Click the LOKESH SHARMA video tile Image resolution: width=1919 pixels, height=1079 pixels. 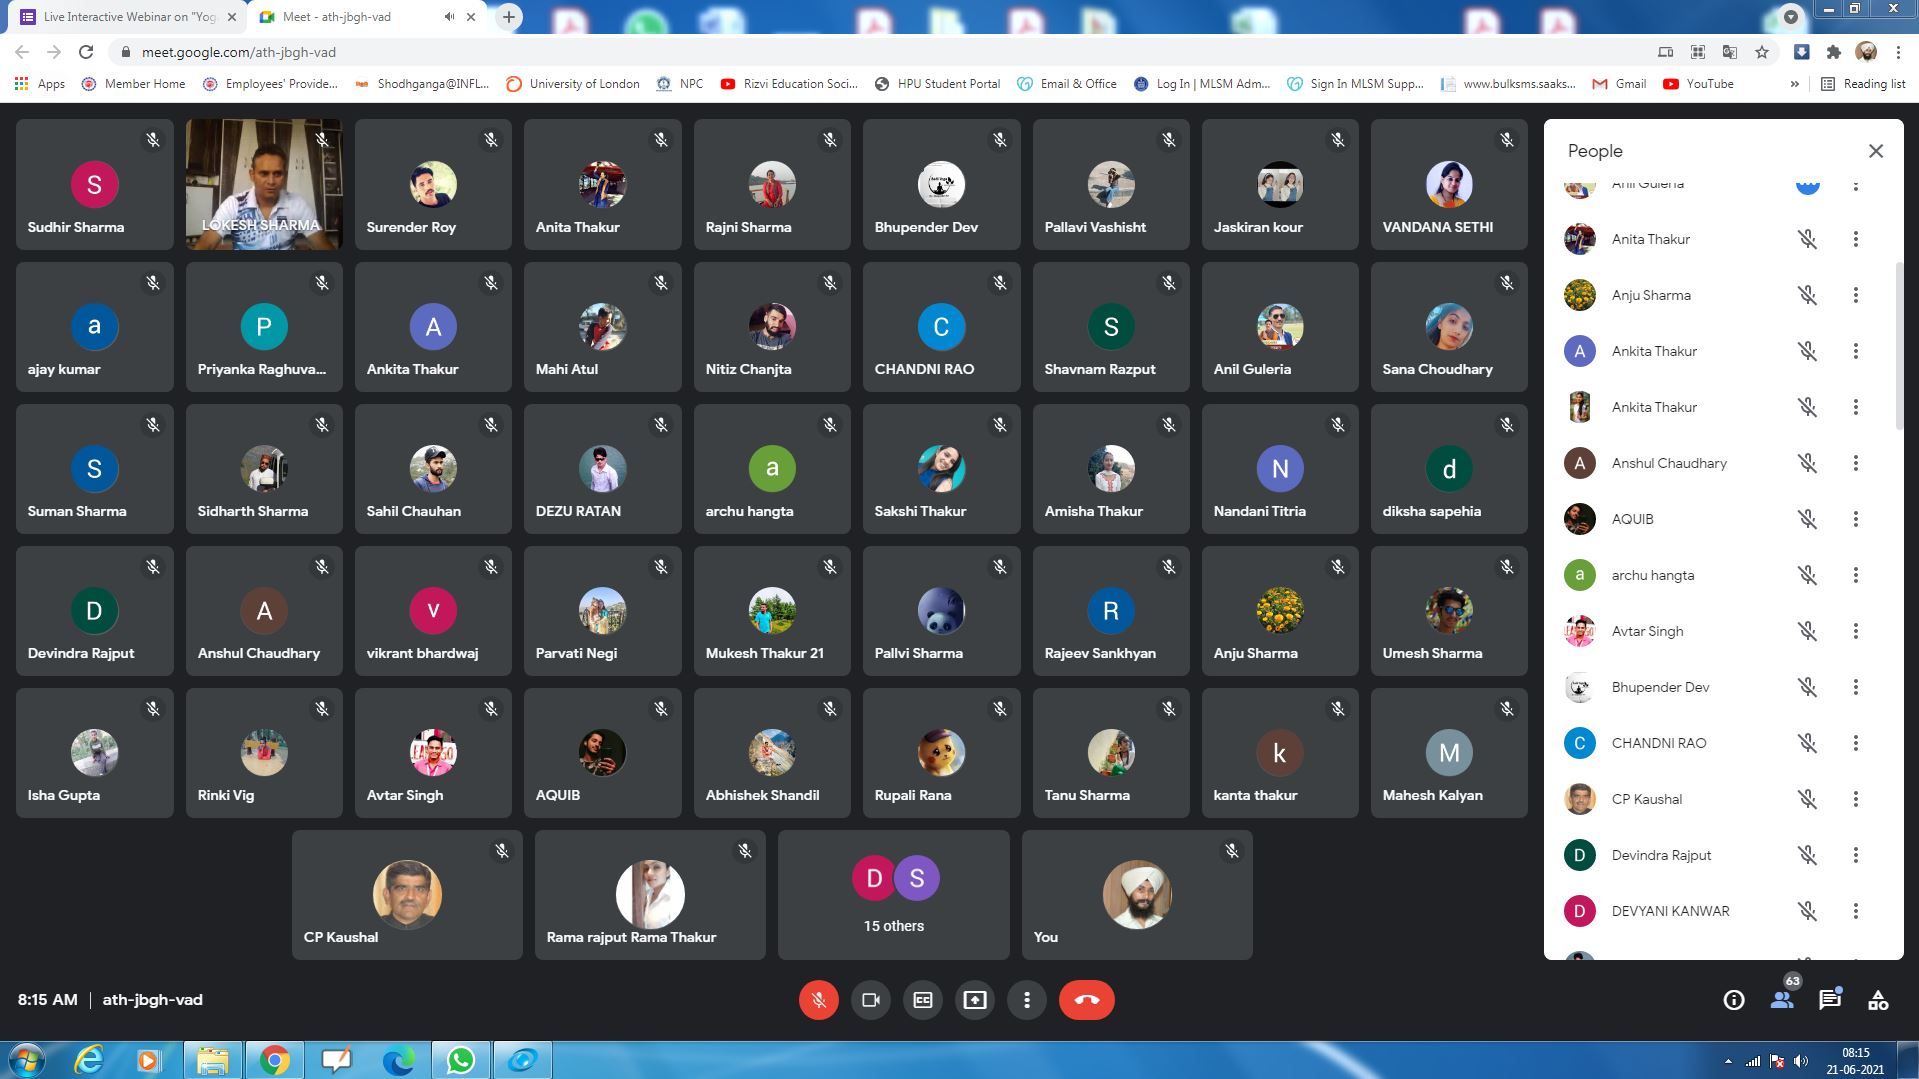point(264,184)
